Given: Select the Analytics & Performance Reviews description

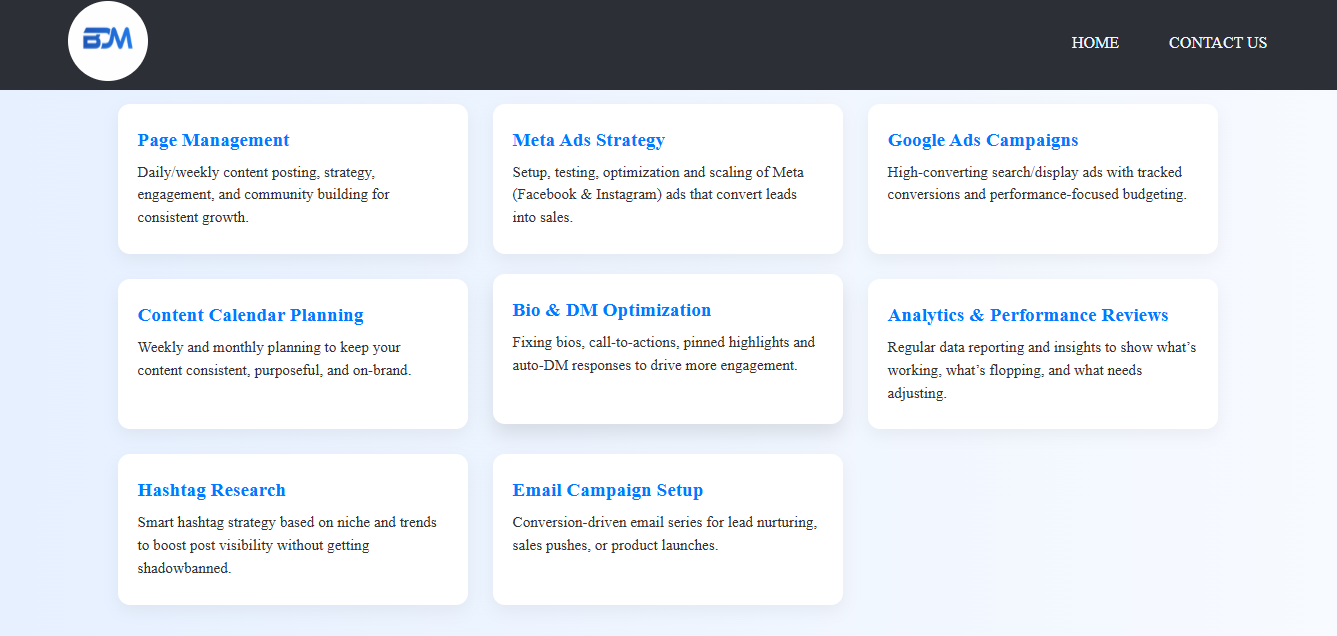Looking at the screenshot, I should pyautogui.click(x=1041, y=370).
